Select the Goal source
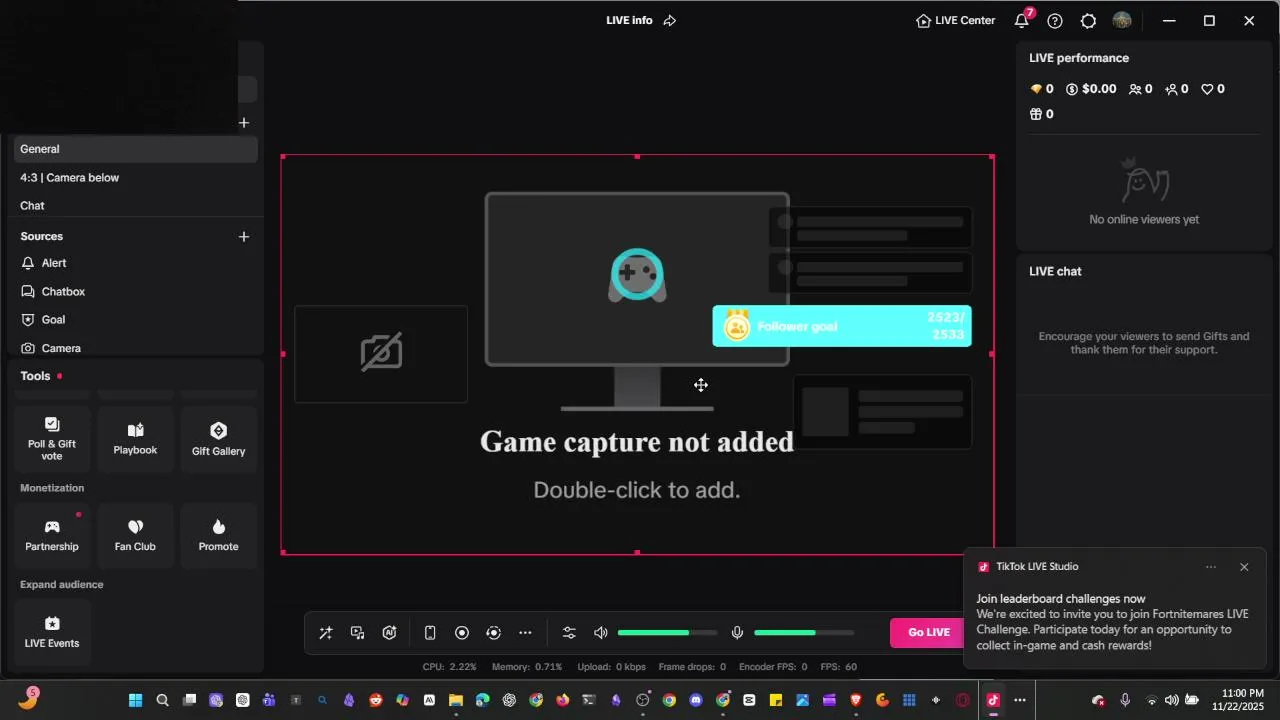Viewport: 1280px width, 720px height. coord(136,320)
